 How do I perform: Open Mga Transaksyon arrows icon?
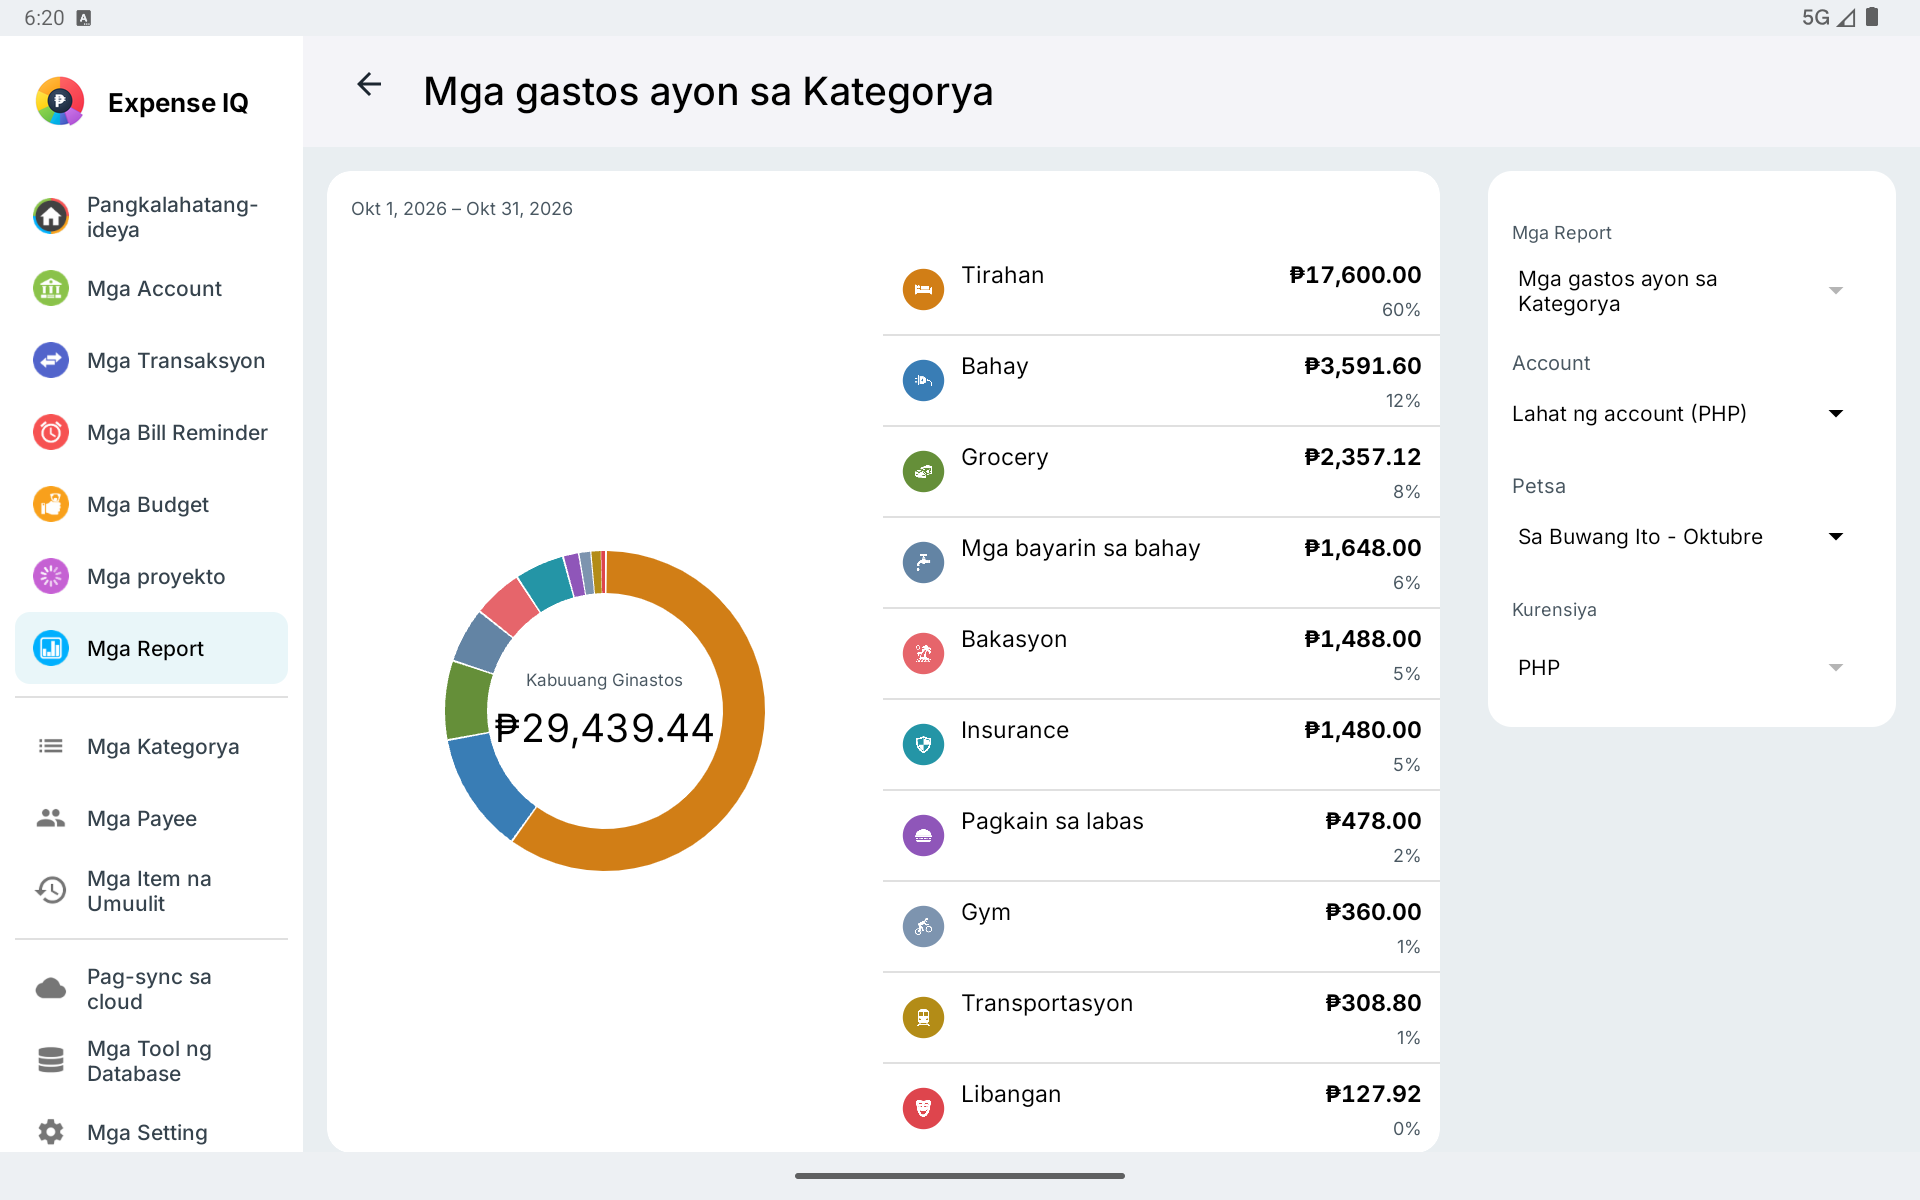51,360
